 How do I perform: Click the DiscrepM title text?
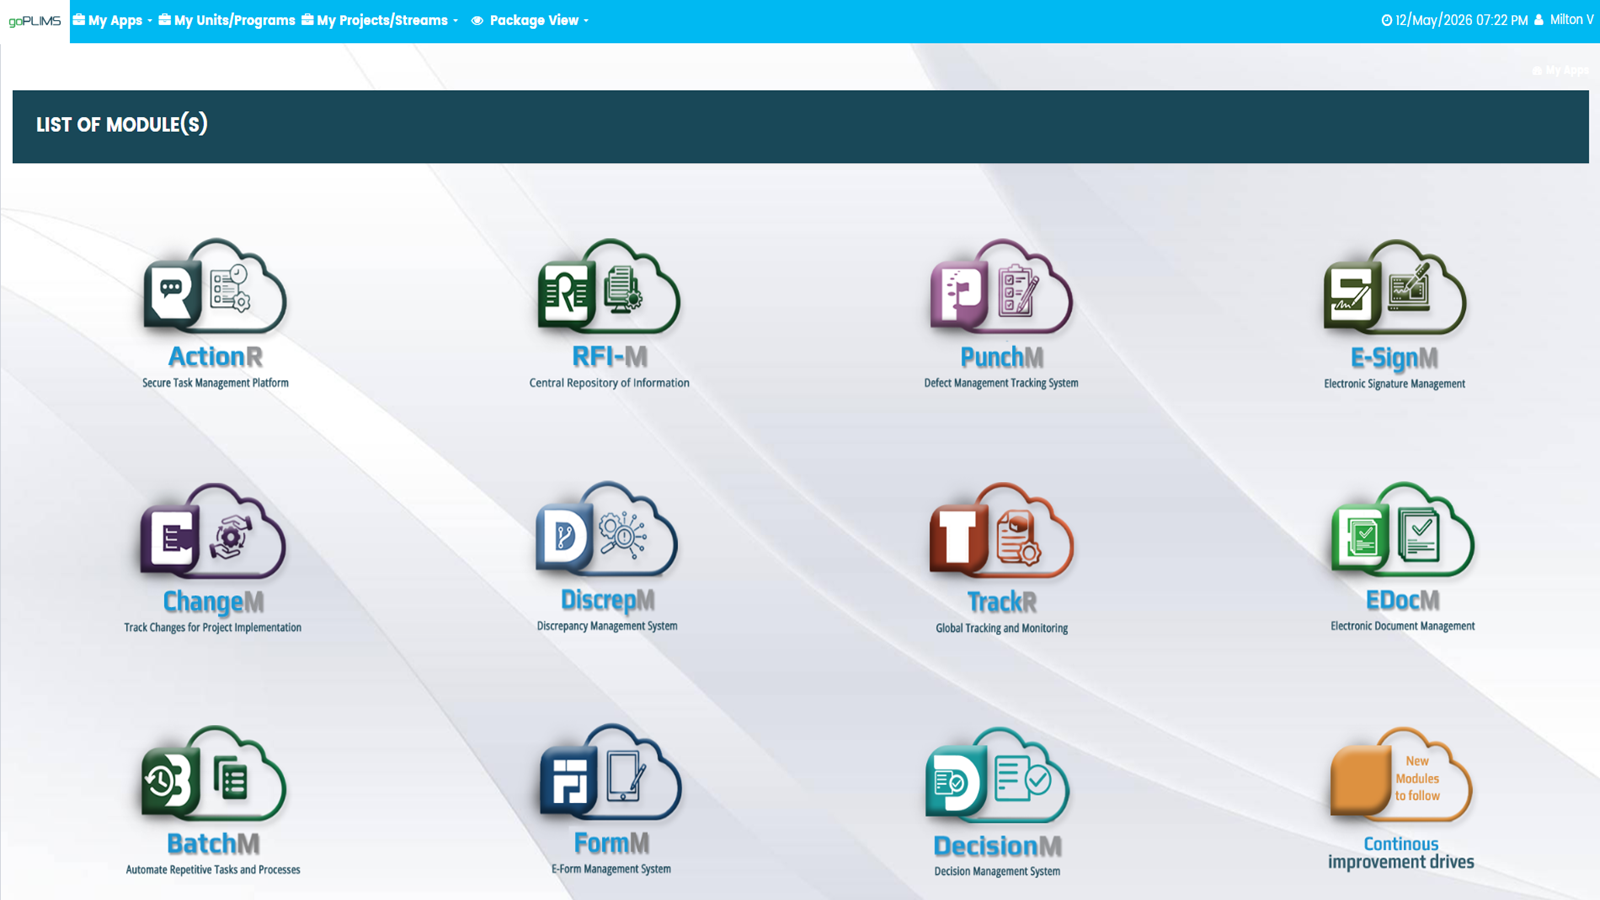(607, 600)
